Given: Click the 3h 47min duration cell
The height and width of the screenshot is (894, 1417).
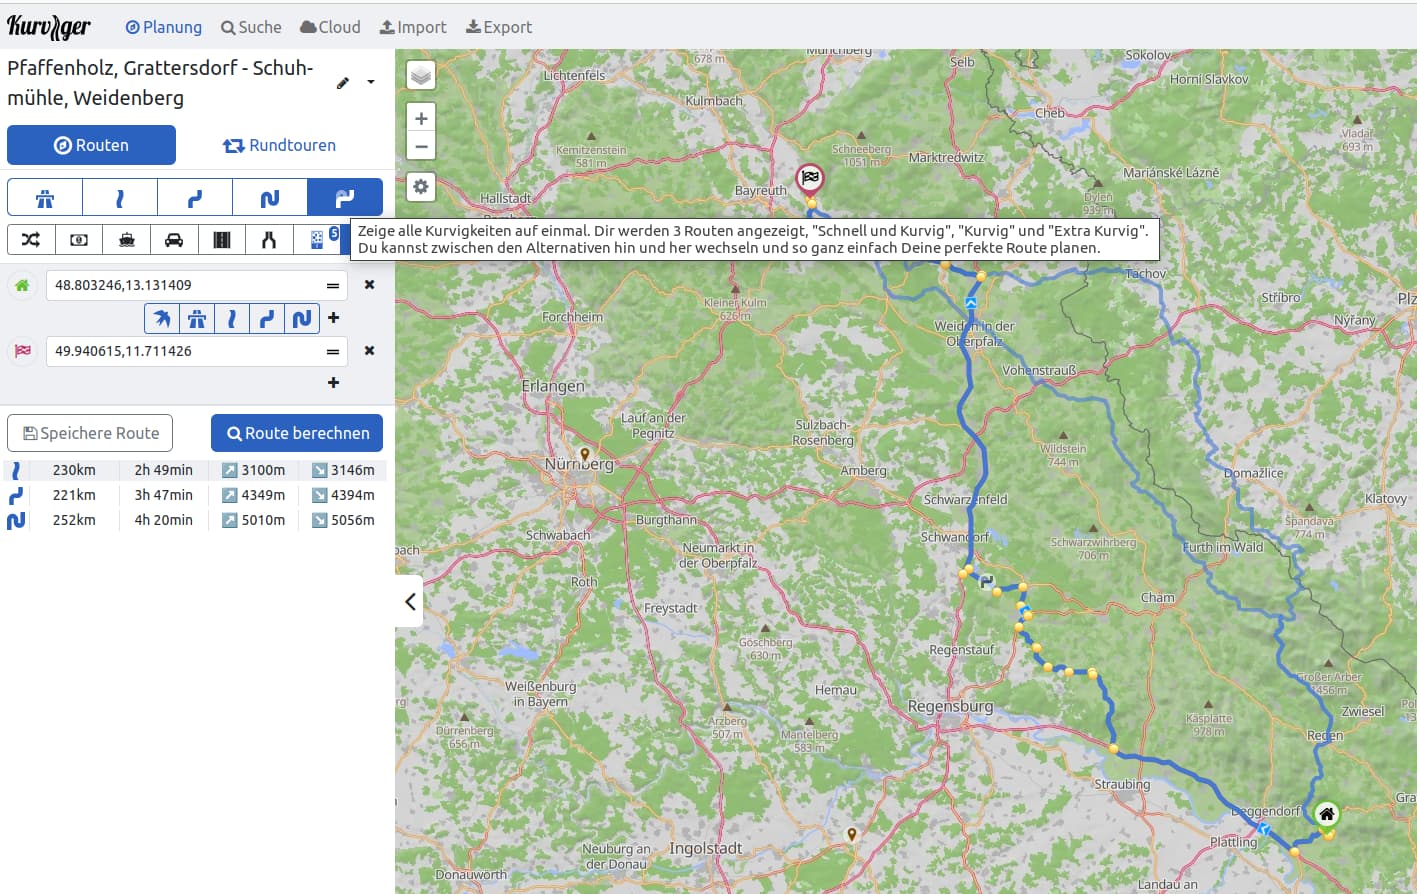Looking at the screenshot, I should coord(164,495).
